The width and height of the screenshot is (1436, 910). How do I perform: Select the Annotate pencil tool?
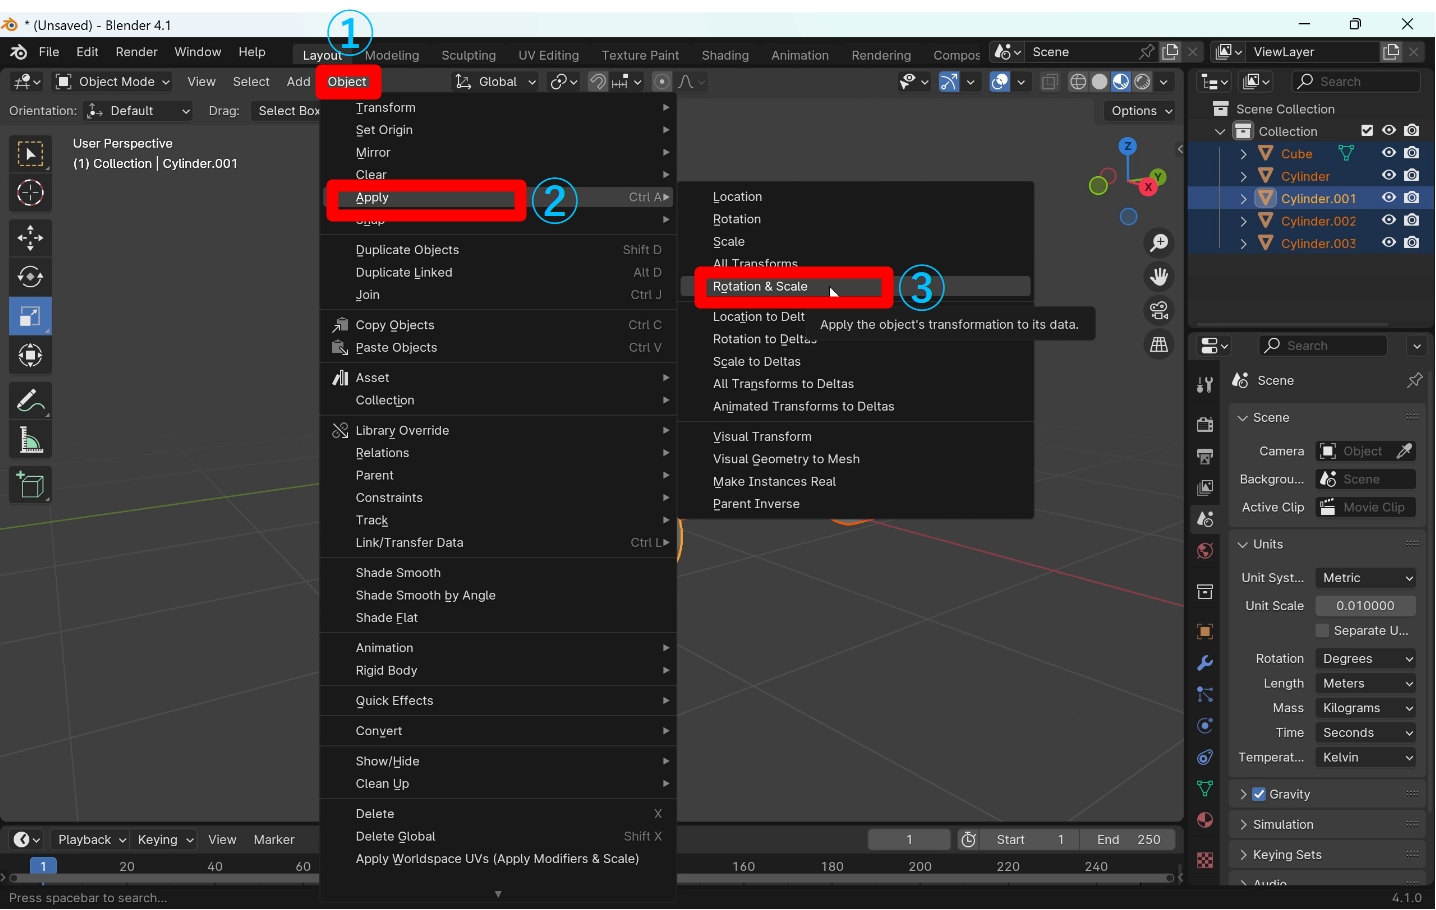(x=30, y=401)
